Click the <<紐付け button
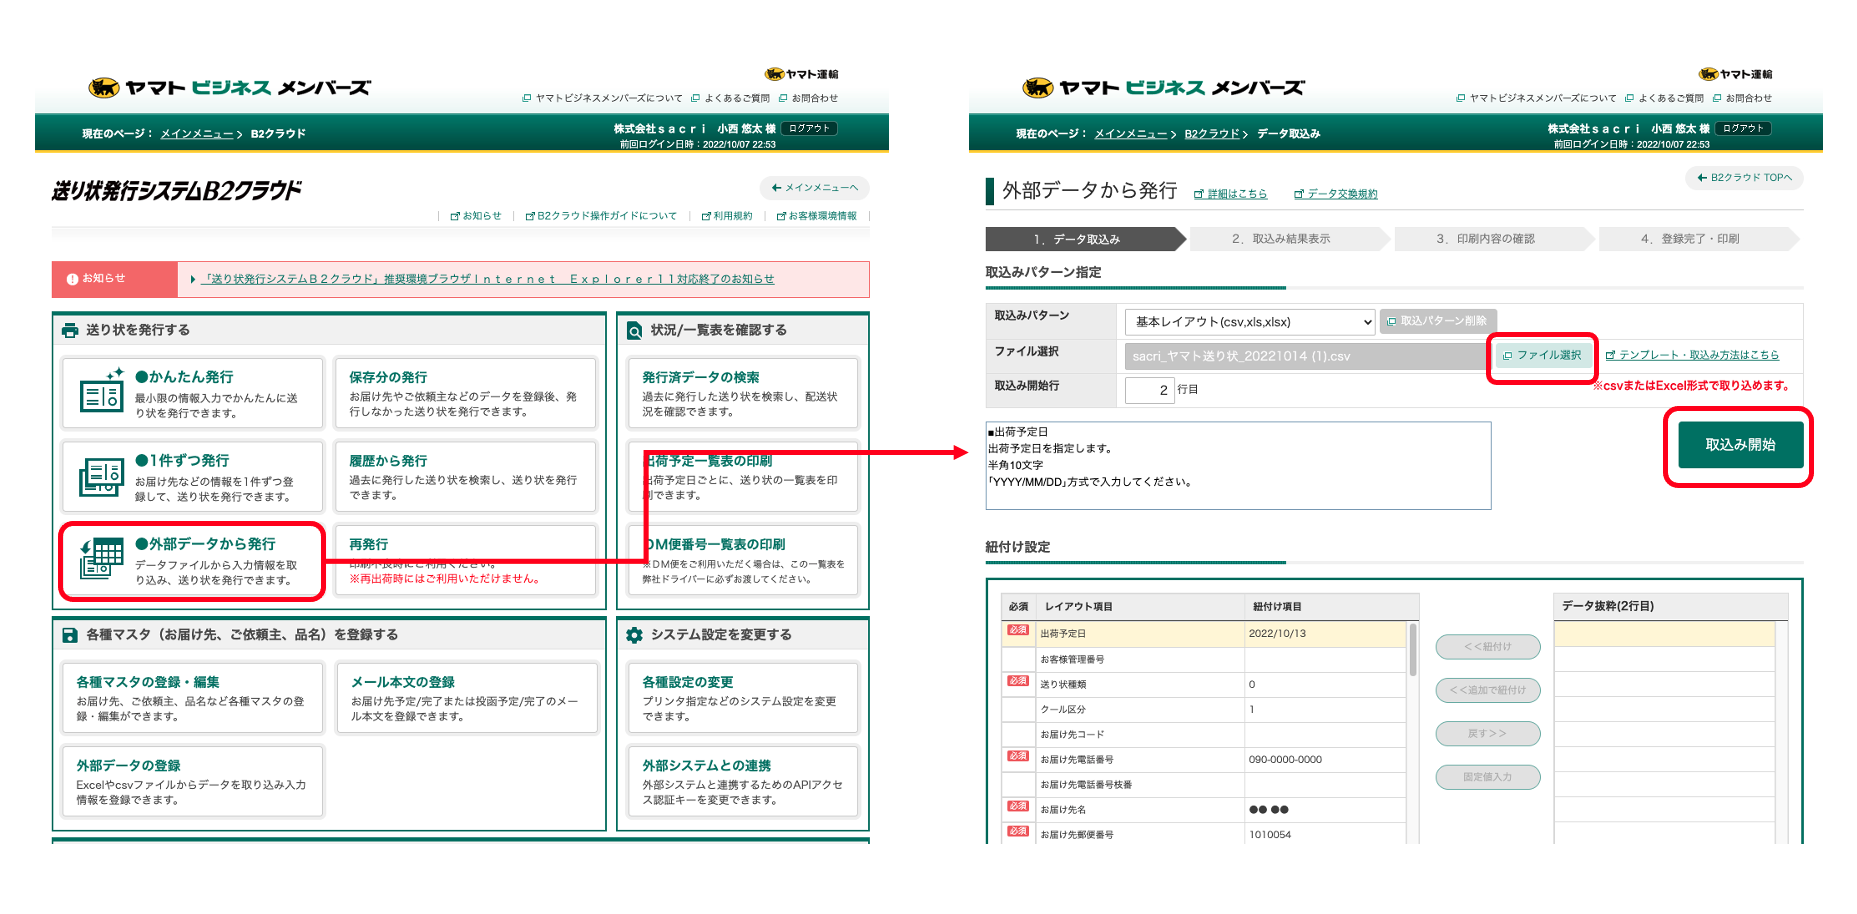The image size is (1857, 914). (1488, 647)
